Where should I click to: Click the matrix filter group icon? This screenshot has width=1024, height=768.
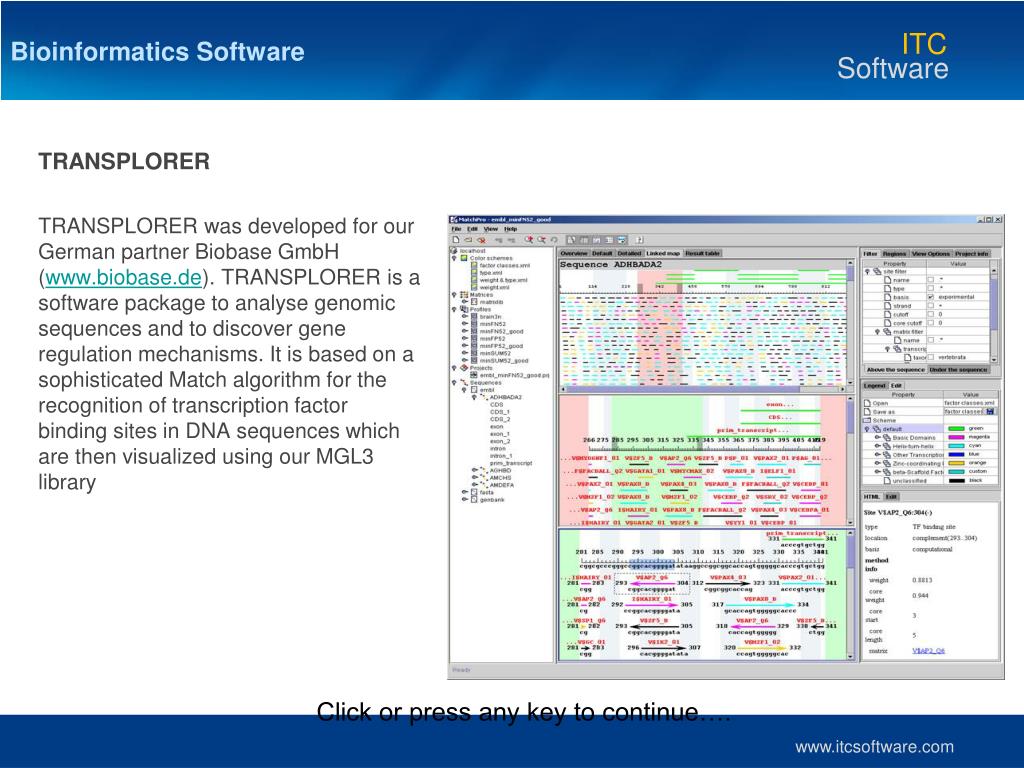[x=887, y=332]
